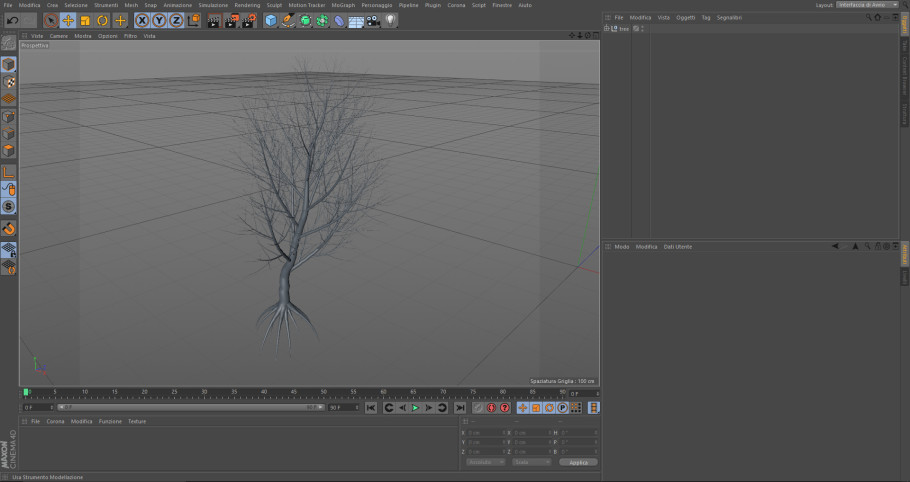Open the Rendering menu

point(247,5)
